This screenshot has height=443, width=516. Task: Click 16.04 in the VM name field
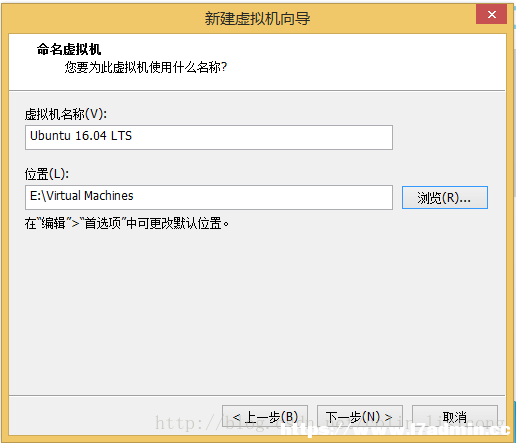point(91,136)
